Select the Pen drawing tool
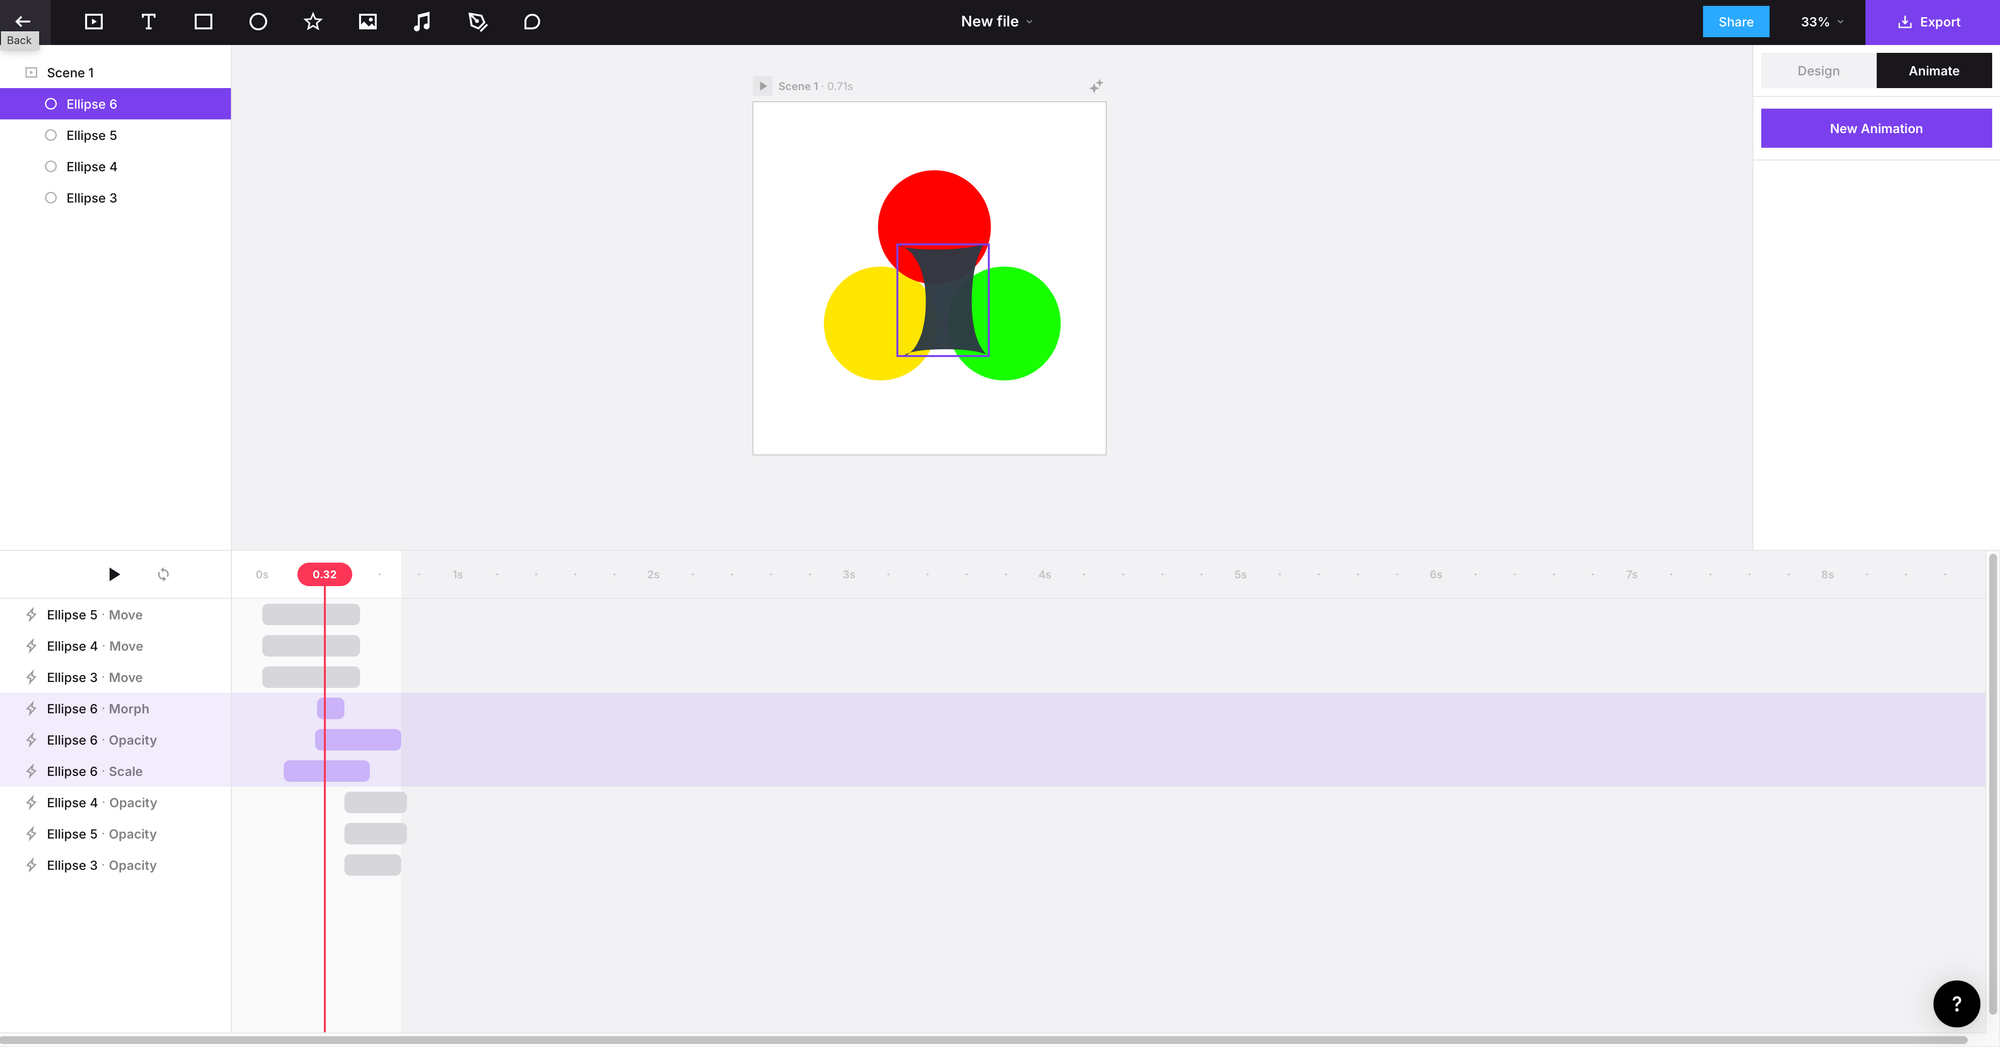The width and height of the screenshot is (2000, 1047). (477, 22)
